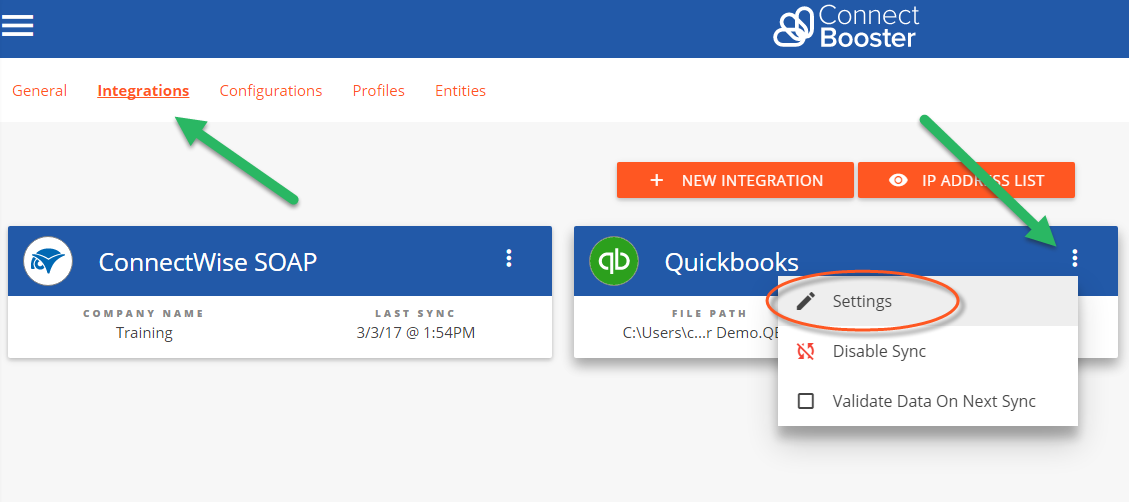The height and width of the screenshot is (502, 1129).
Task: Go to the Entities tab
Action: click(x=460, y=91)
